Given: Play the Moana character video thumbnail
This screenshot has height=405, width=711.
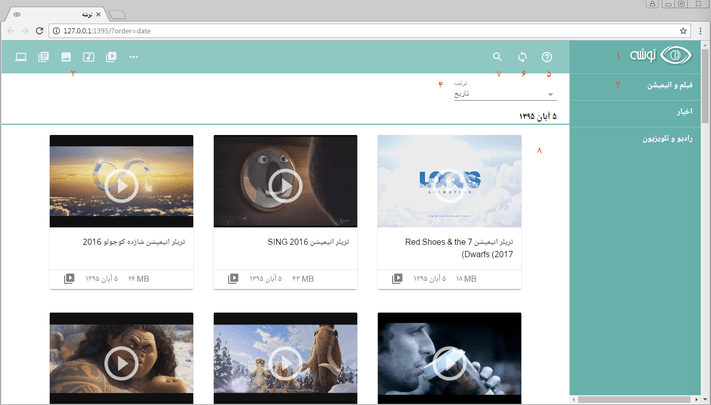Looking at the screenshot, I should click(122, 363).
